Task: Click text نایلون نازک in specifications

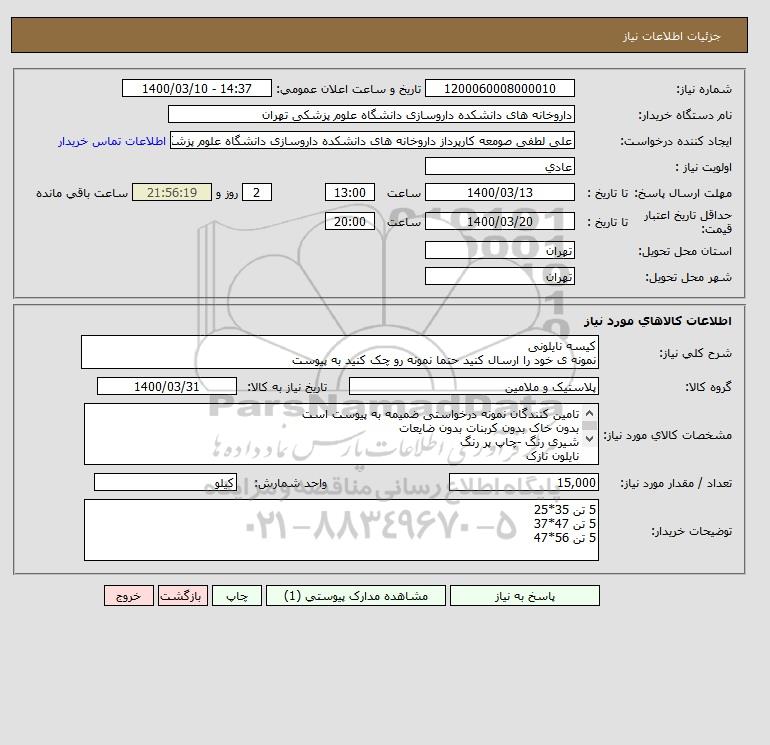Action: pyautogui.click(x=552, y=457)
